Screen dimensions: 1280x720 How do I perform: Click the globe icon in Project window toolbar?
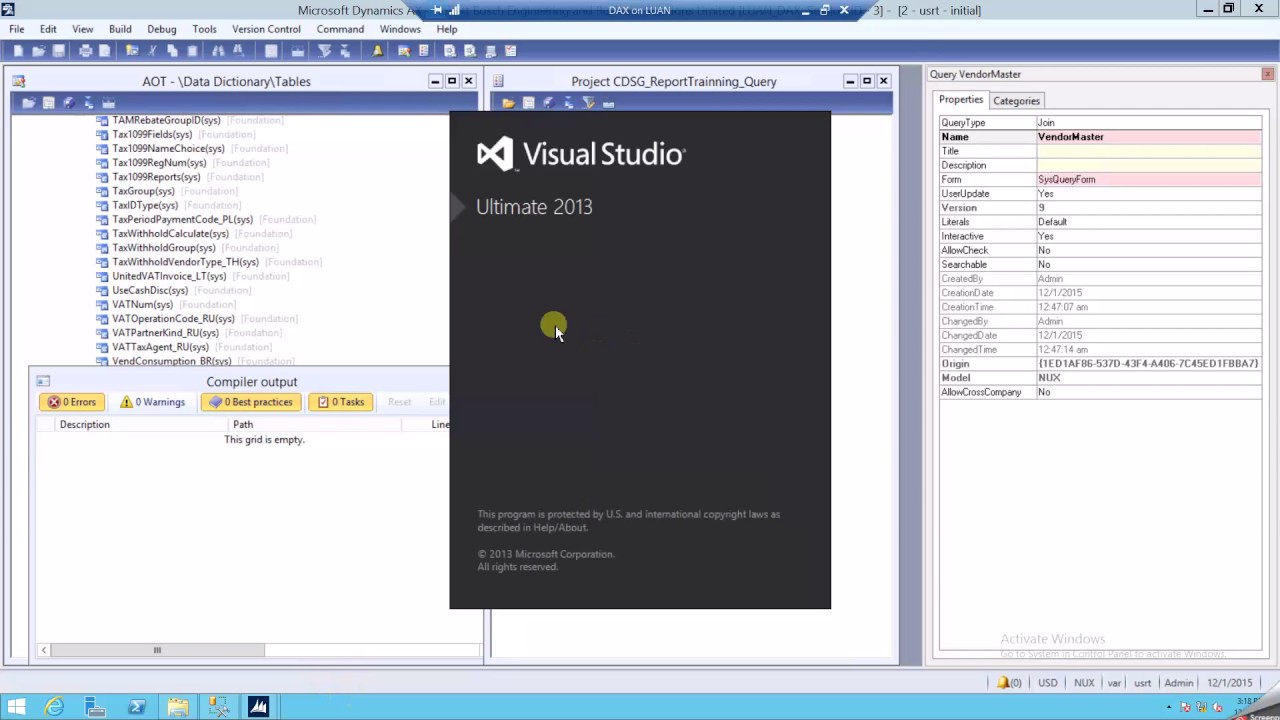[x=548, y=103]
